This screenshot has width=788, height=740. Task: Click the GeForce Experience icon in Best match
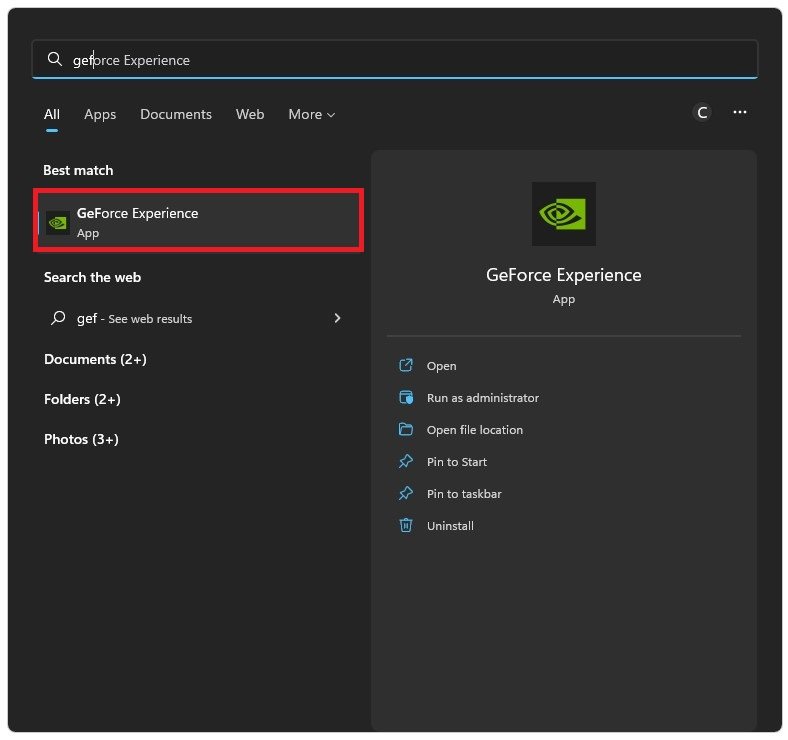click(x=58, y=222)
